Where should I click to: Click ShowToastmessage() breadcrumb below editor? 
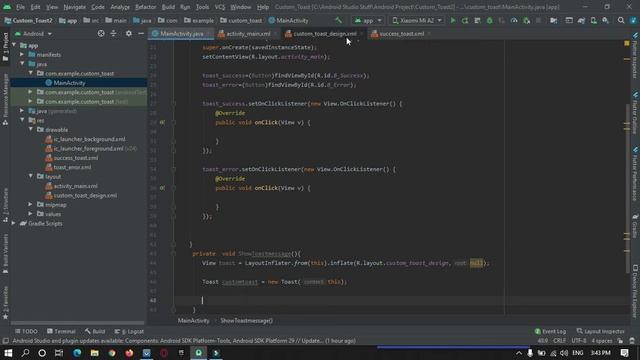point(247,321)
